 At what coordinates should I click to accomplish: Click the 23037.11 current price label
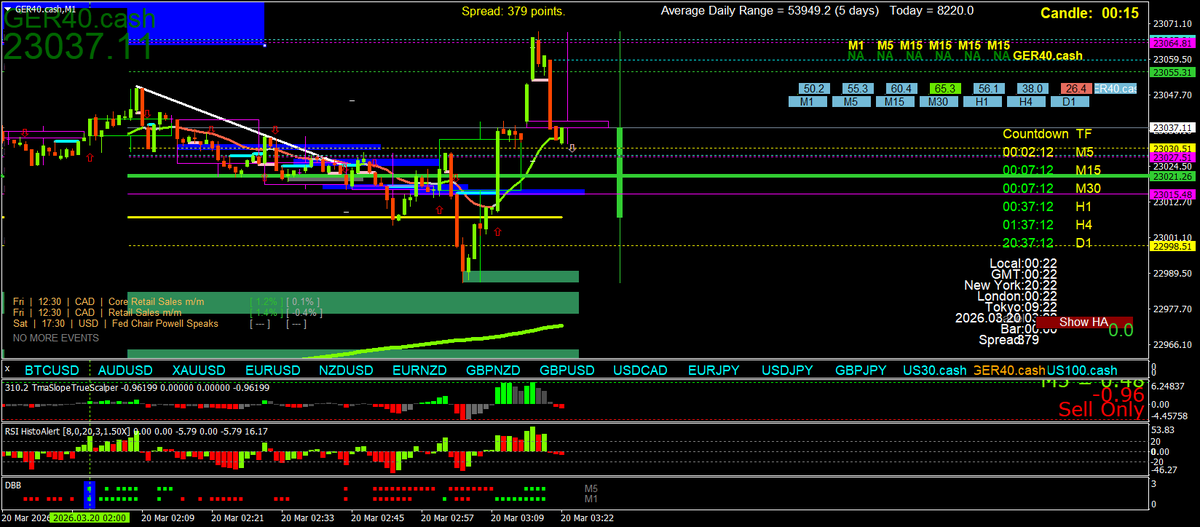pos(1170,128)
